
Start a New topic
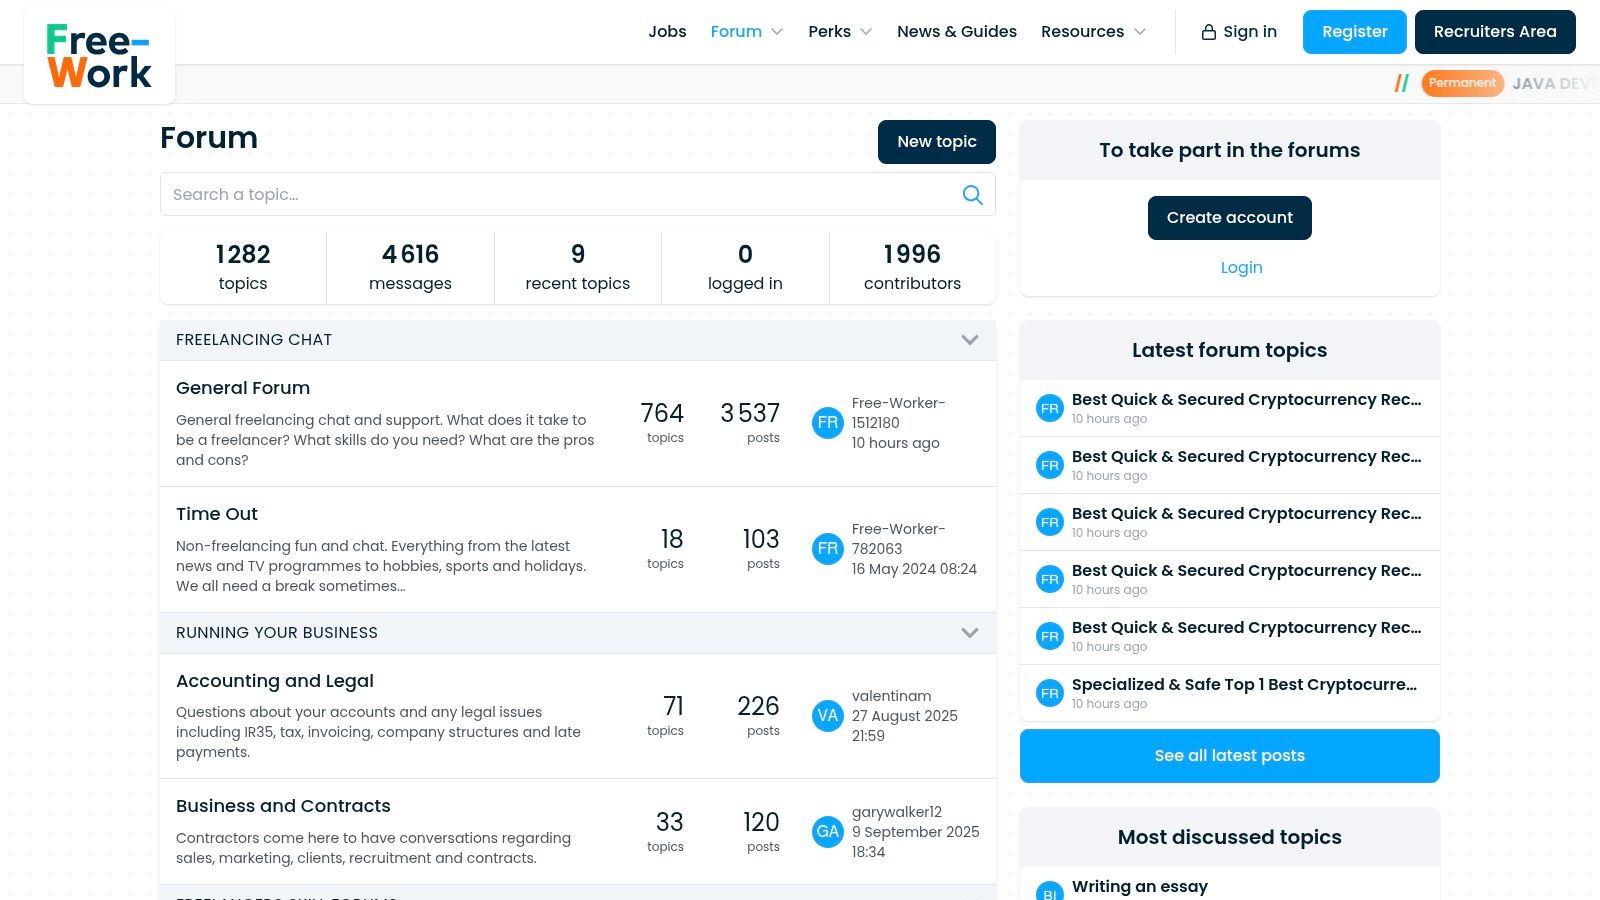937,142
